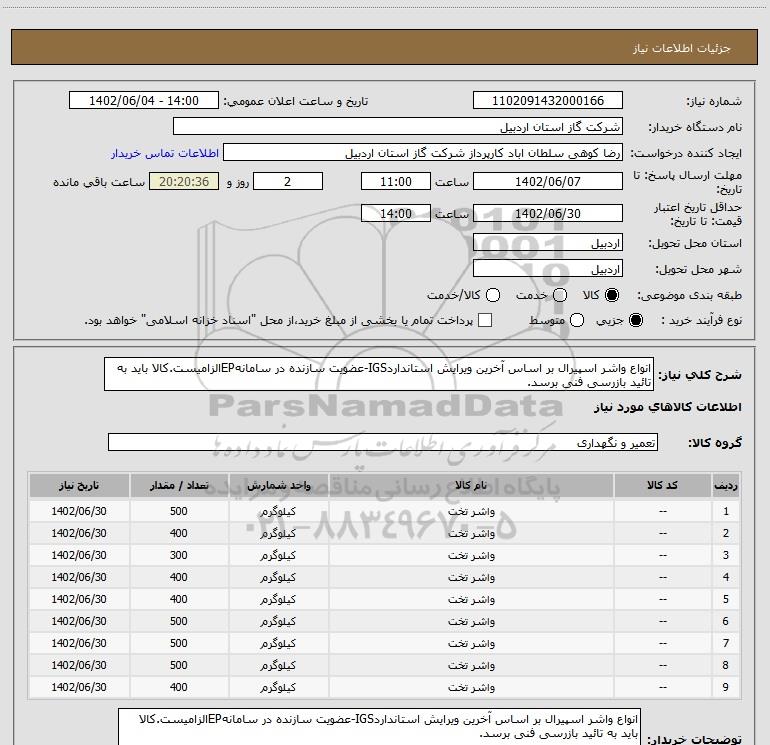770x745 pixels.
Task: Toggle the اسناد خزانه اسلامی payment checkbox
Action: 485,320
